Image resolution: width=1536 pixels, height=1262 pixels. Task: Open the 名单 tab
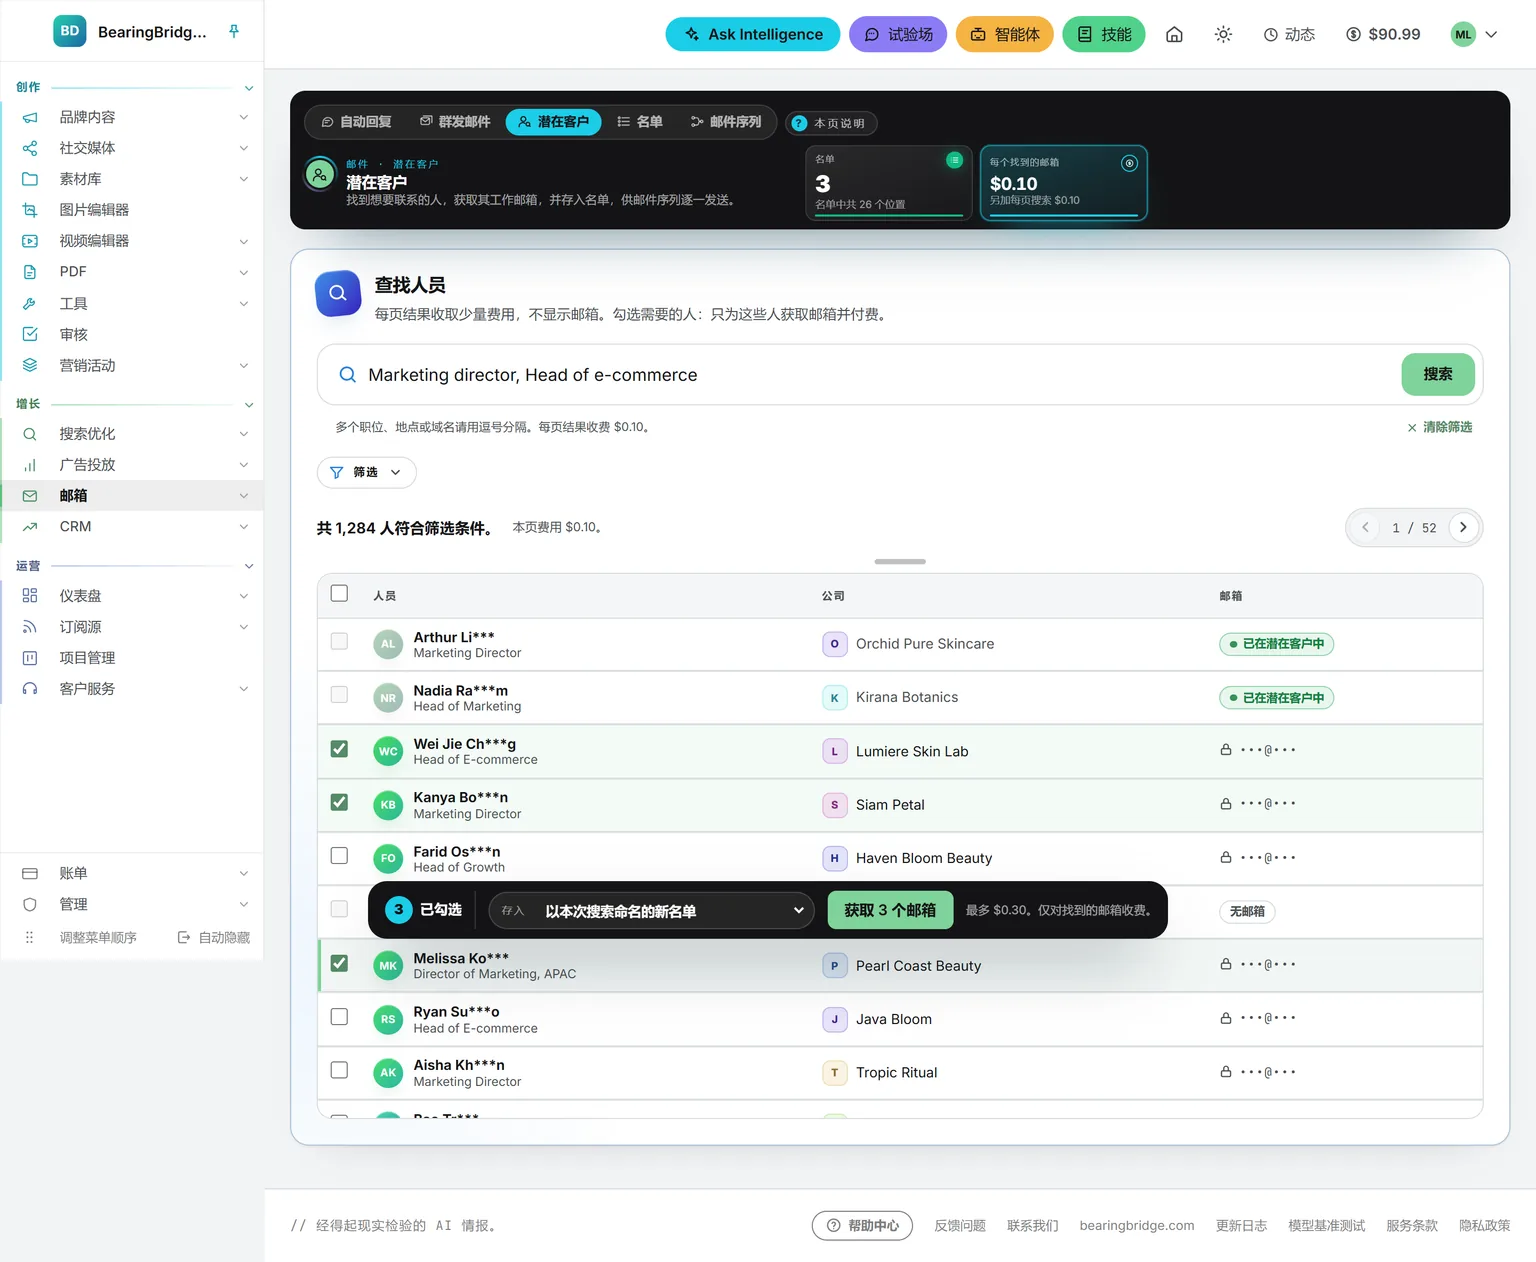pos(640,122)
